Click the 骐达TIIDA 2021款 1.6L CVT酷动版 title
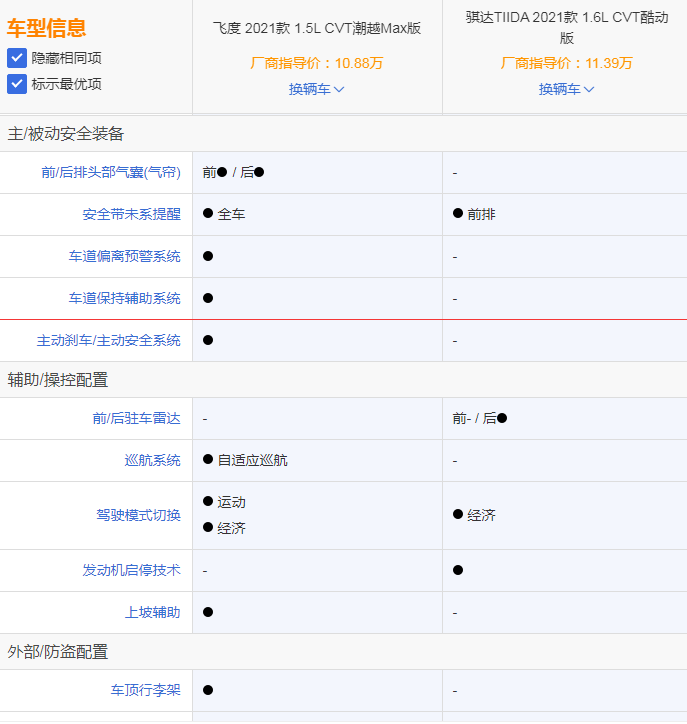This screenshot has width=687, height=724. pos(566,28)
